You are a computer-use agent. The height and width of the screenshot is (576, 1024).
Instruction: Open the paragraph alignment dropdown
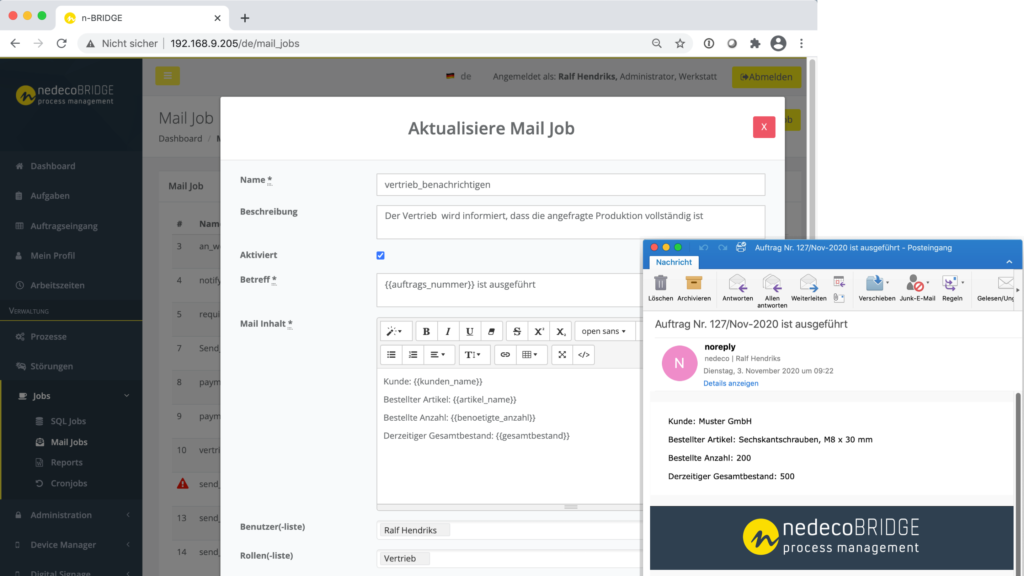tap(437, 355)
